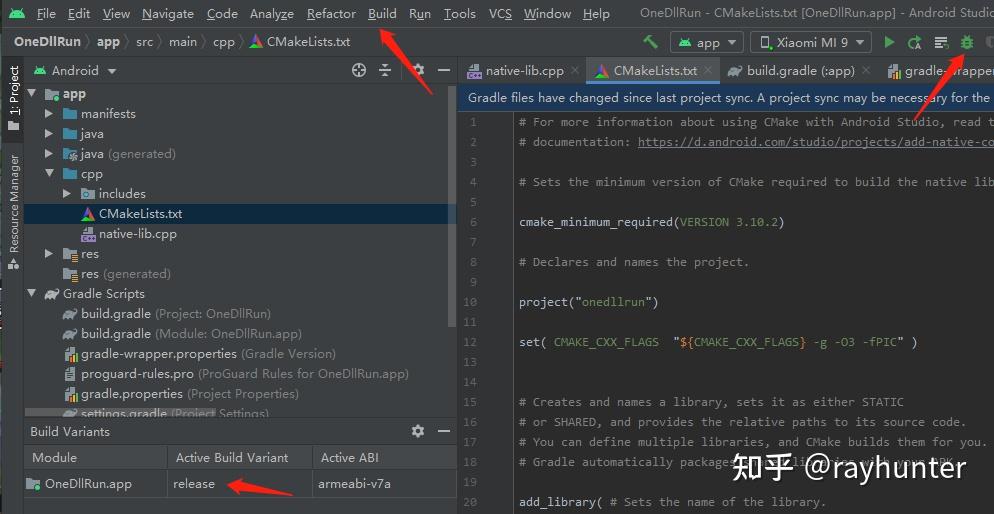Open the app run configuration dropdown
The image size is (994, 514).
[x=707, y=42]
